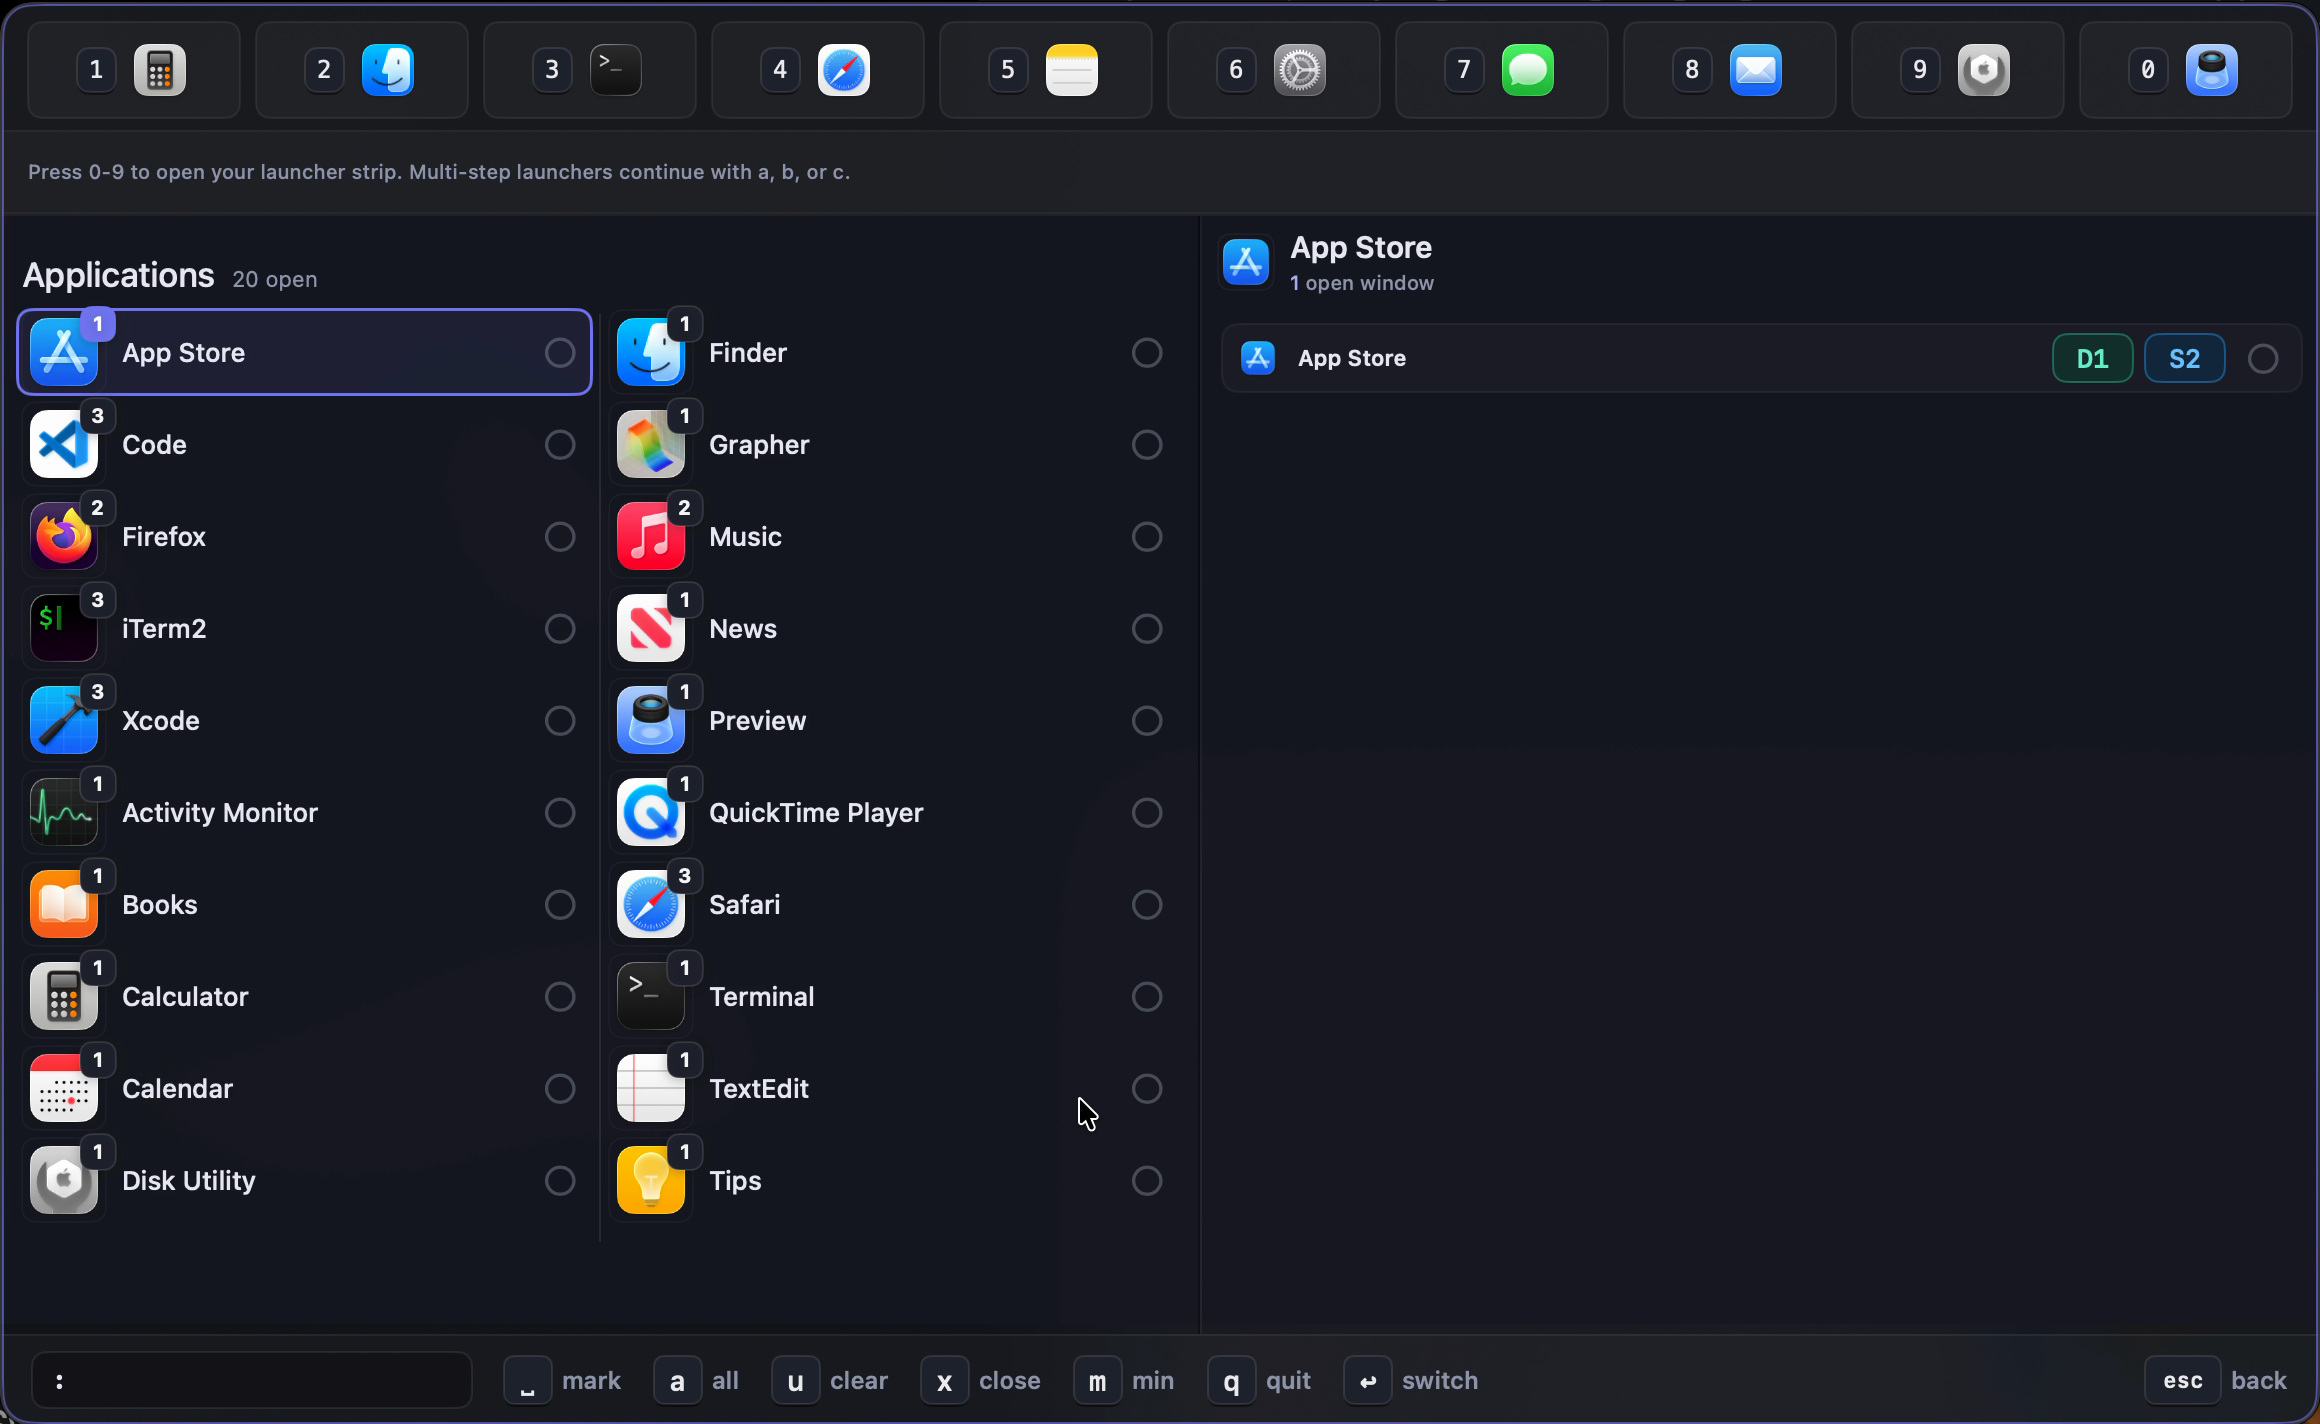Click the D1 display badge
This screenshot has width=2320, height=1424.
2092,358
